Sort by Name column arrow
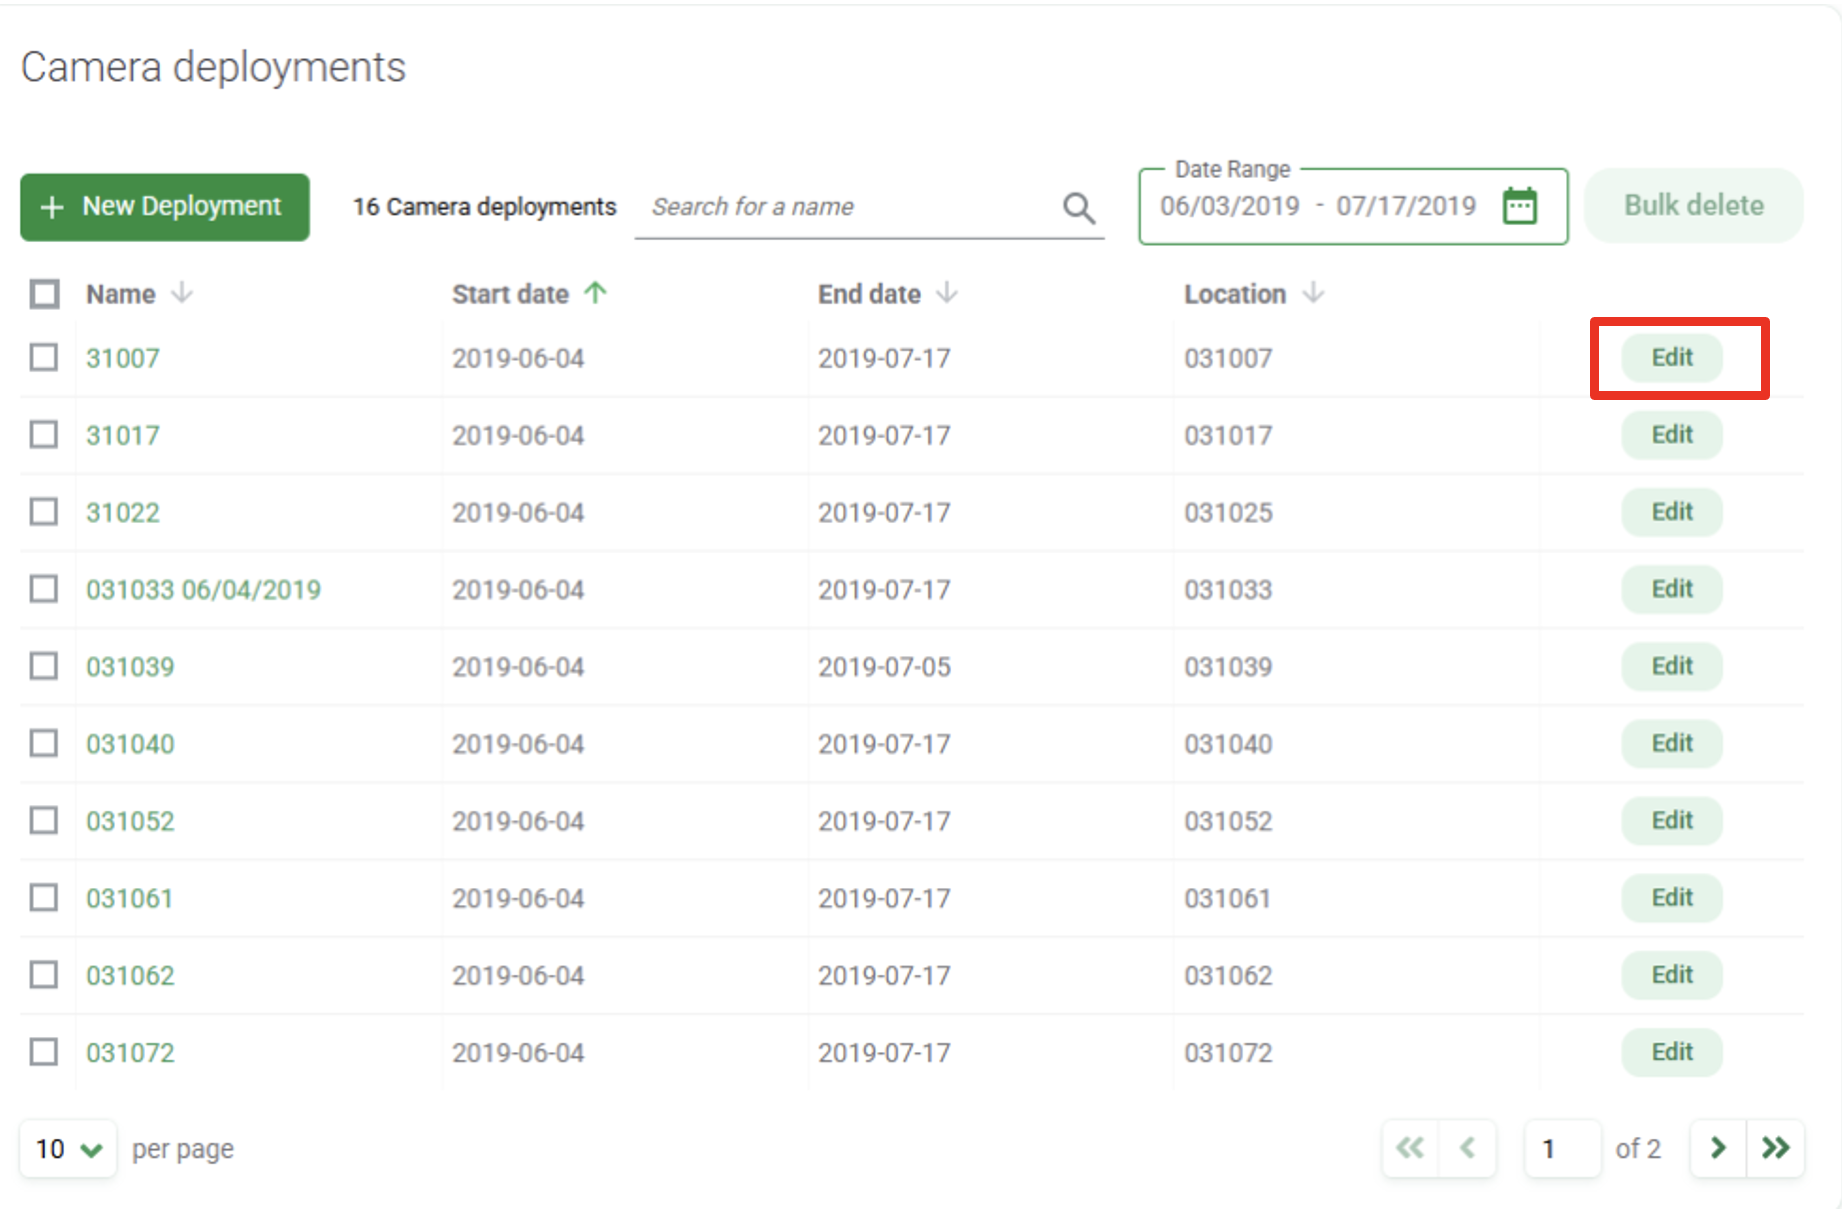1842x1232 pixels. coord(182,293)
